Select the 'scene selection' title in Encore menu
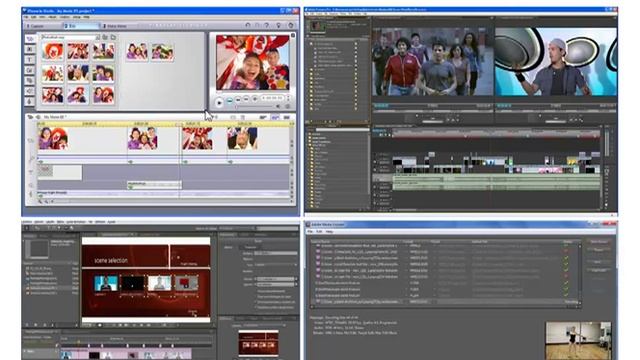 (111, 260)
